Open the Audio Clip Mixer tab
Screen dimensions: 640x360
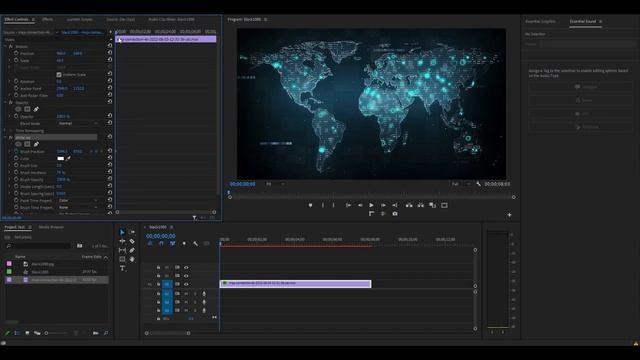(x=171, y=19)
